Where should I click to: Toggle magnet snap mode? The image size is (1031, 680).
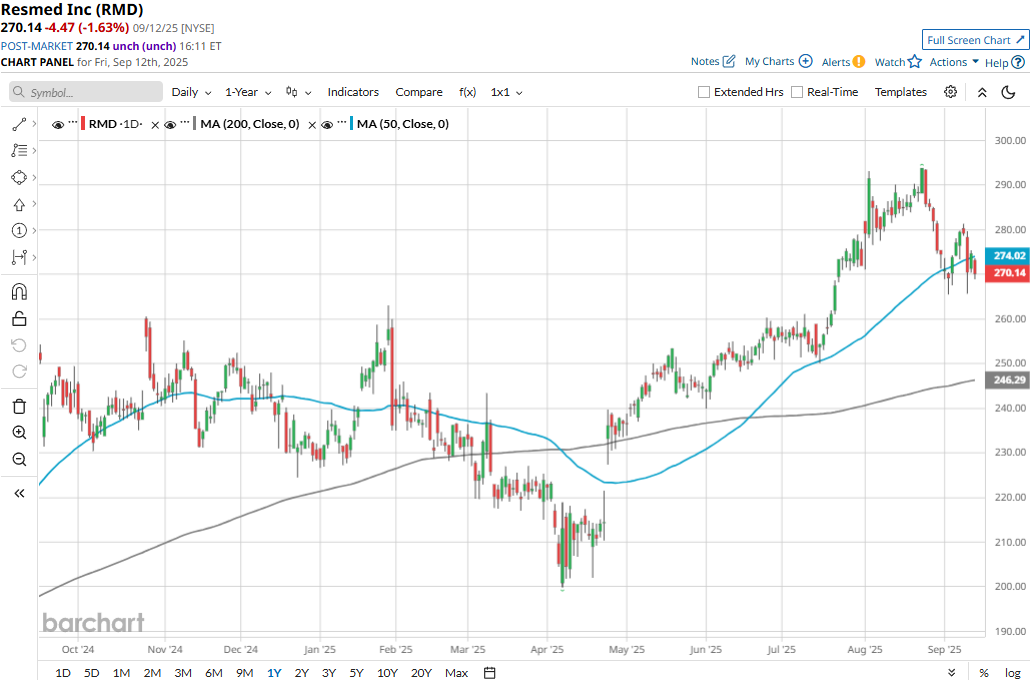click(19, 291)
